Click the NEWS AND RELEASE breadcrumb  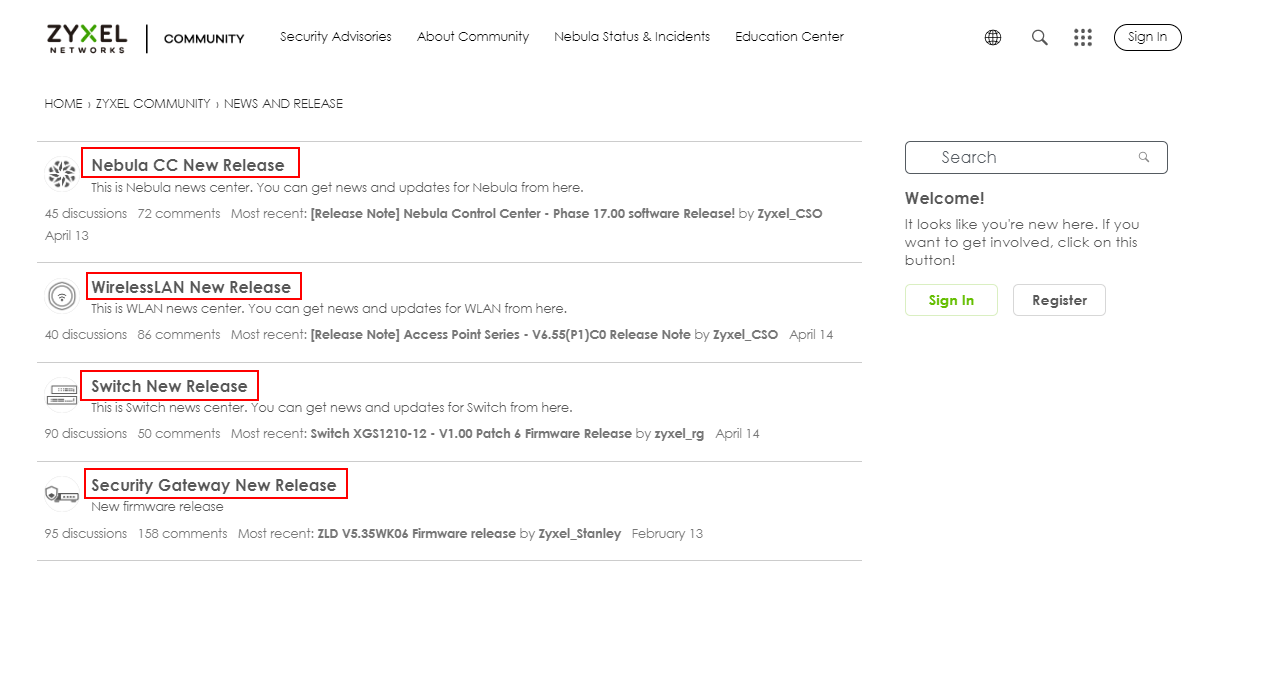click(283, 104)
